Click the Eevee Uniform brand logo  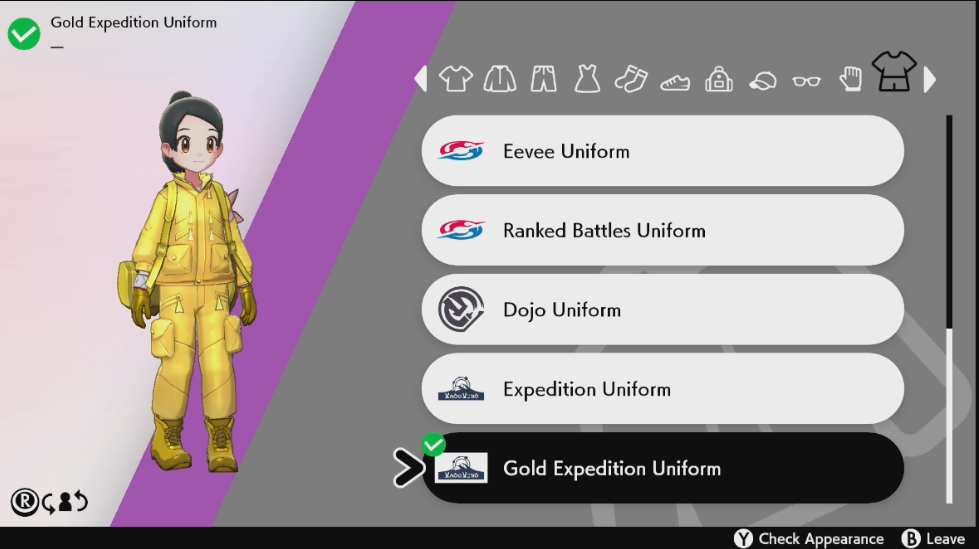tap(461, 151)
